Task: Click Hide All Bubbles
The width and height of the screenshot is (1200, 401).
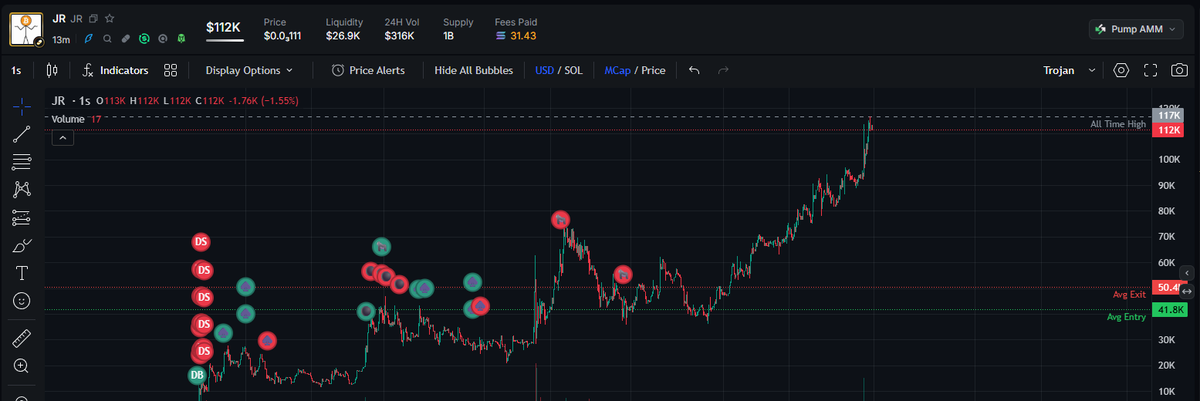Action: pyautogui.click(x=473, y=70)
